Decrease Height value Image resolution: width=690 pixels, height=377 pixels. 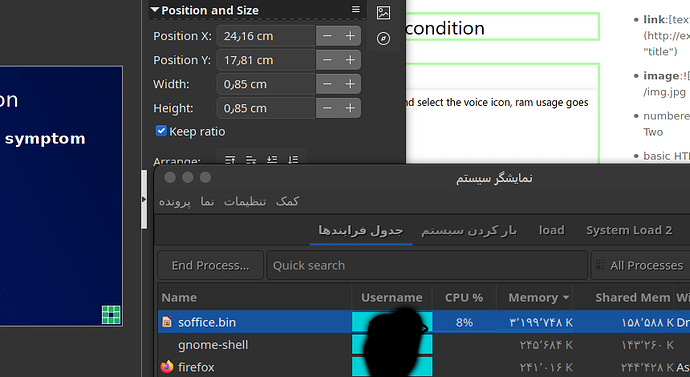point(327,108)
